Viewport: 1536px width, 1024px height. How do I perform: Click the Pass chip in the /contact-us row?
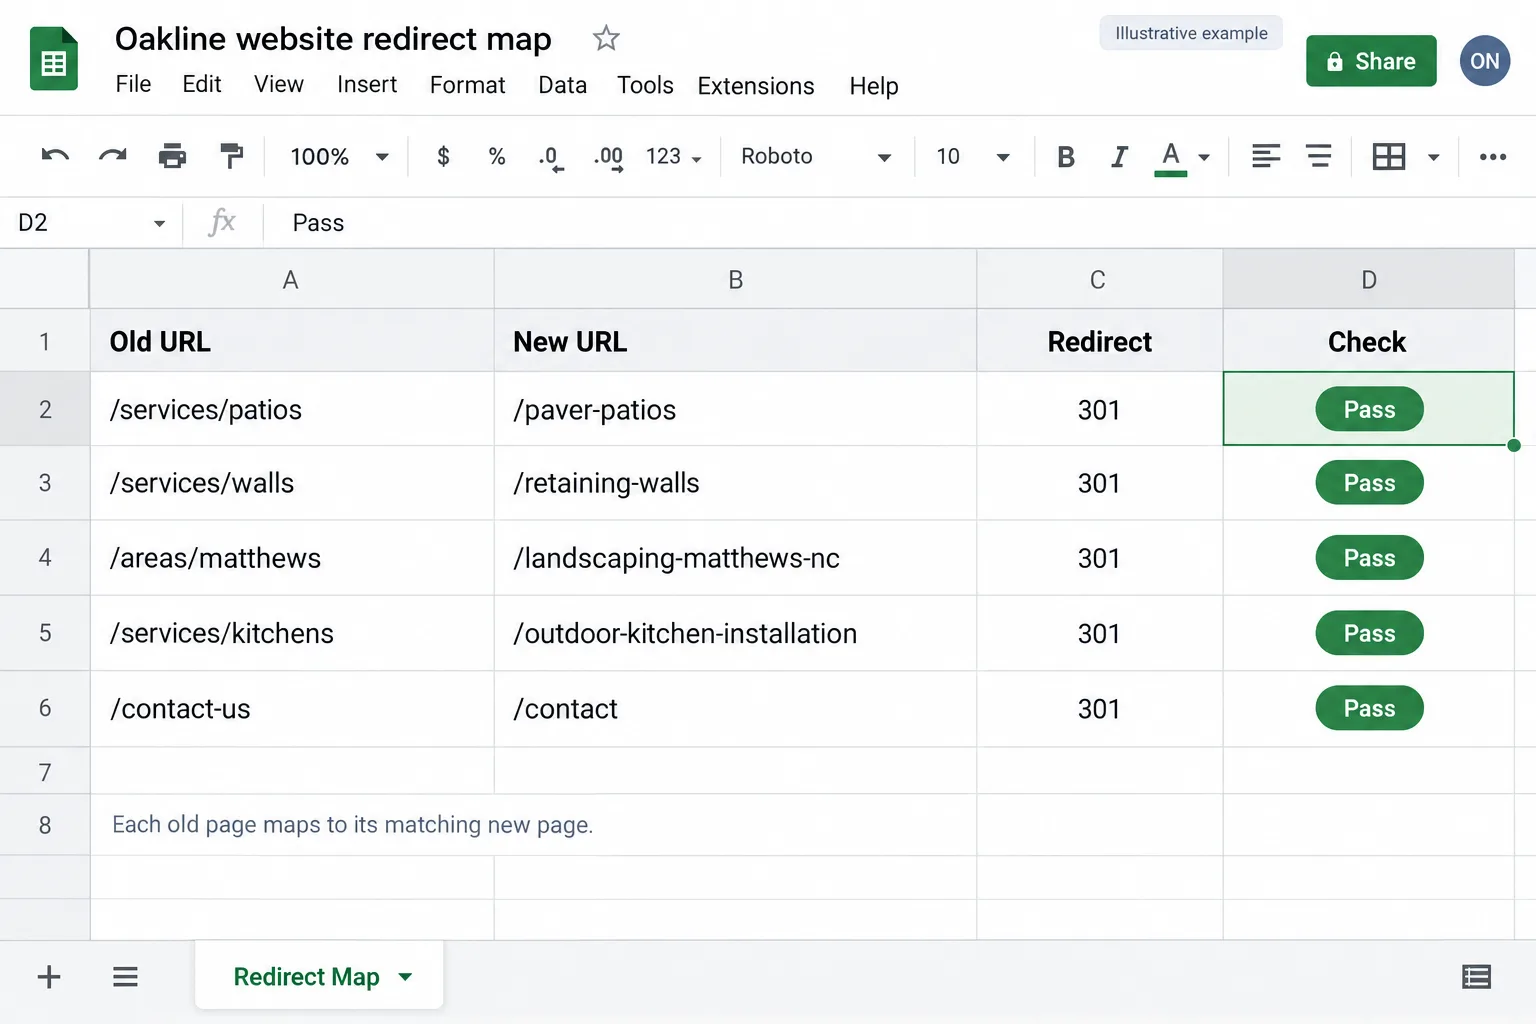[1369, 708]
